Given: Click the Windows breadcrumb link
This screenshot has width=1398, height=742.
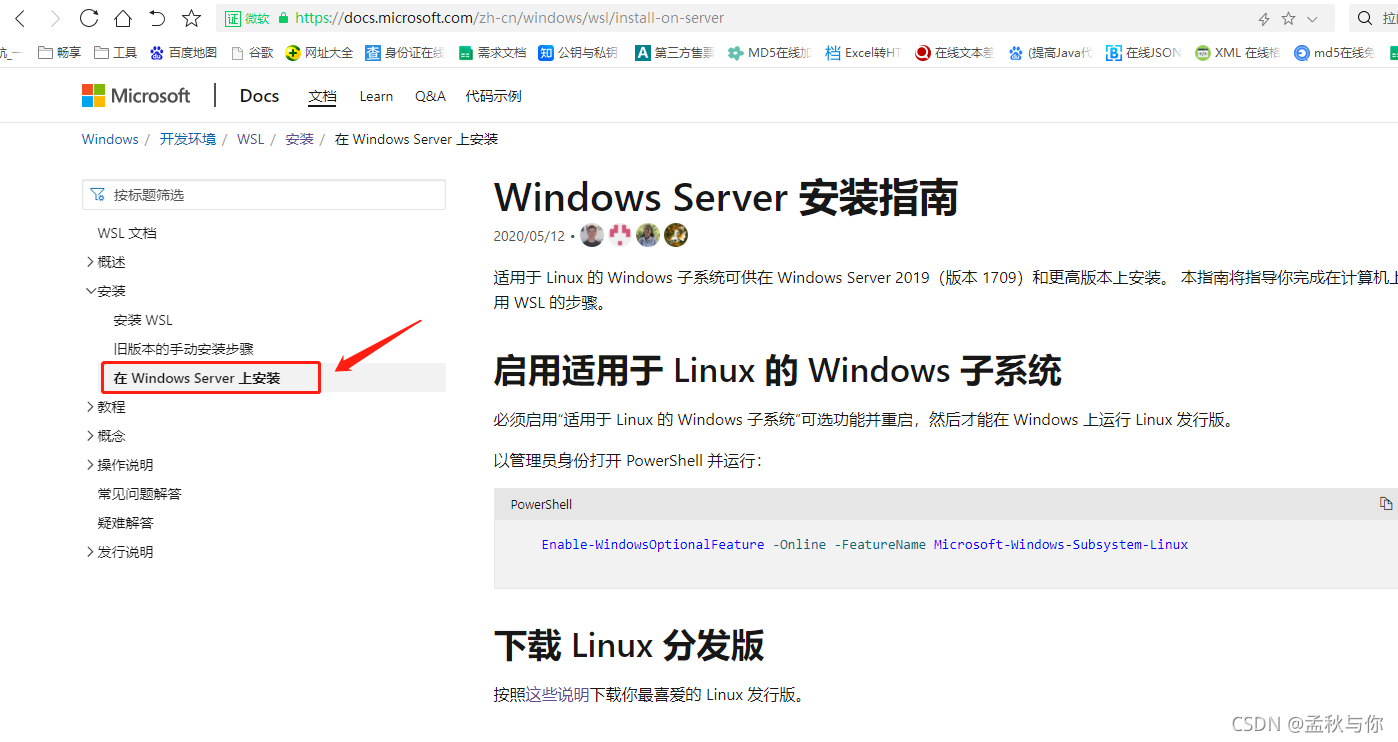Looking at the screenshot, I should tap(109, 139).
